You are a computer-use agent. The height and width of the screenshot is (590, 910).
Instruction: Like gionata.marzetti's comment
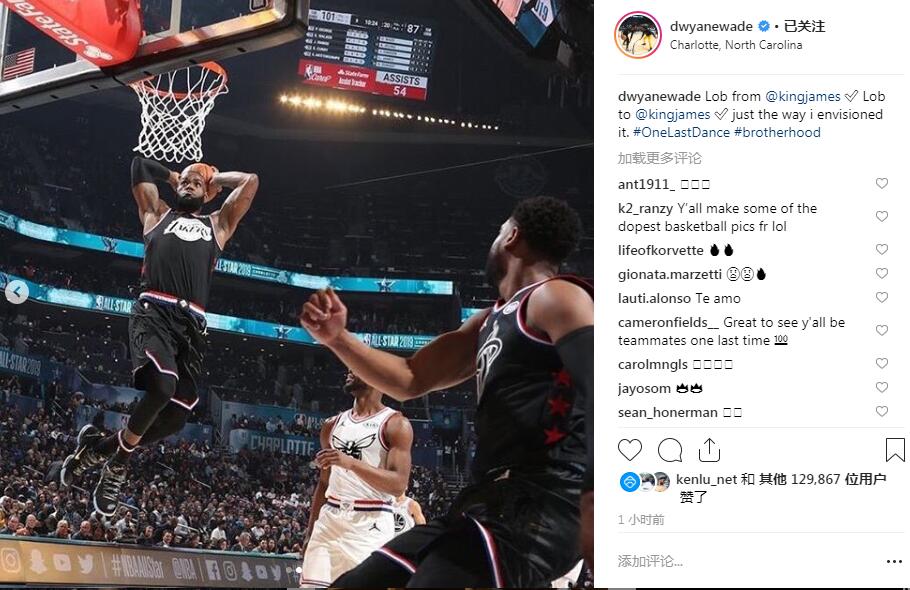tap(882, 273)
